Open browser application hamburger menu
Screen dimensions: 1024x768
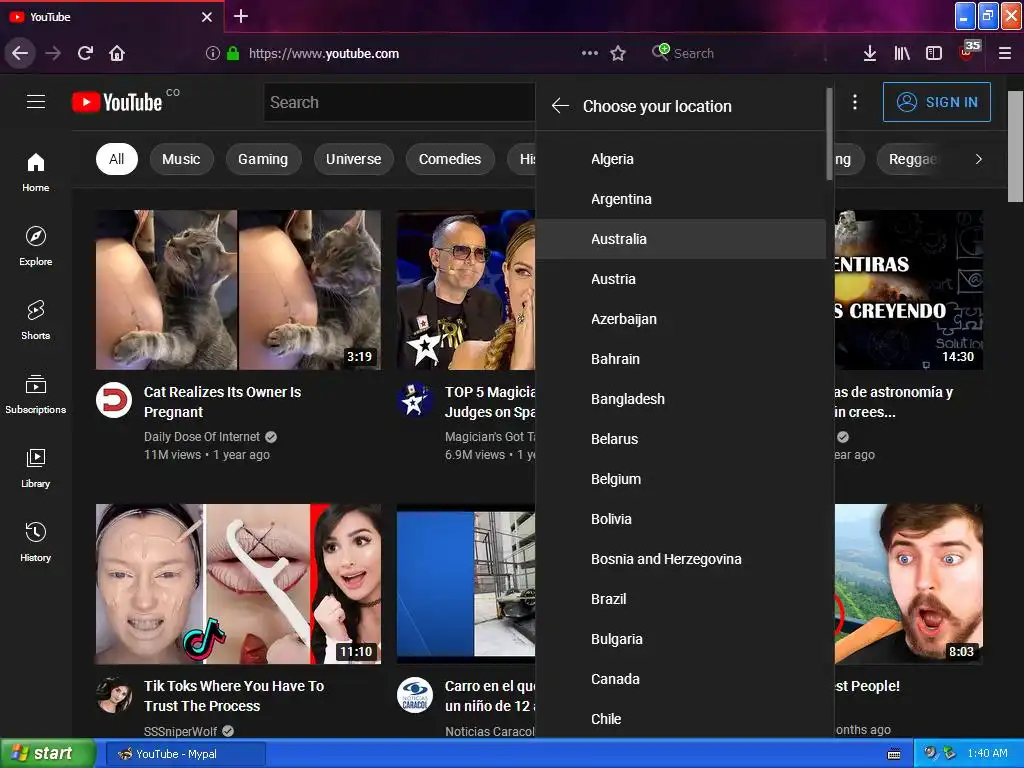pyautogui.click(x=1005, y=53)
